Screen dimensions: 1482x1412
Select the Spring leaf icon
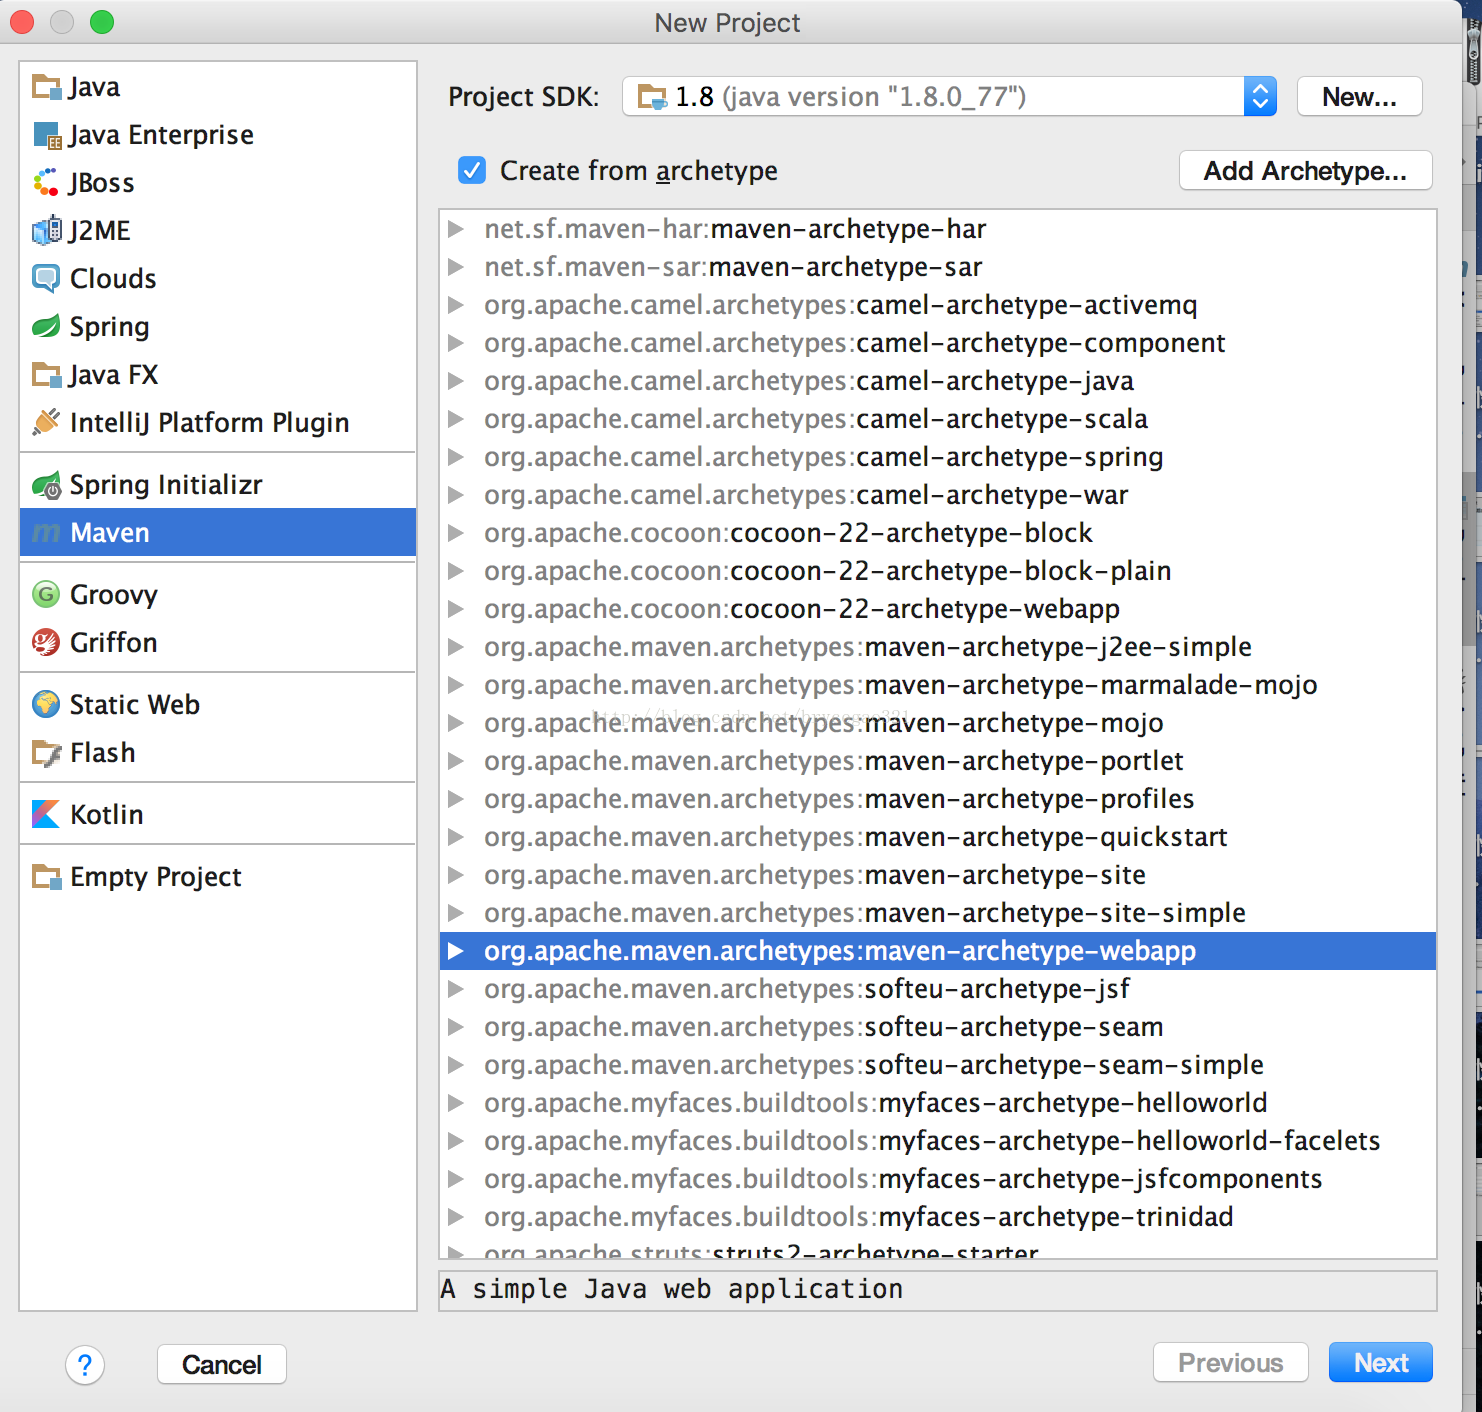pos(46,327)
